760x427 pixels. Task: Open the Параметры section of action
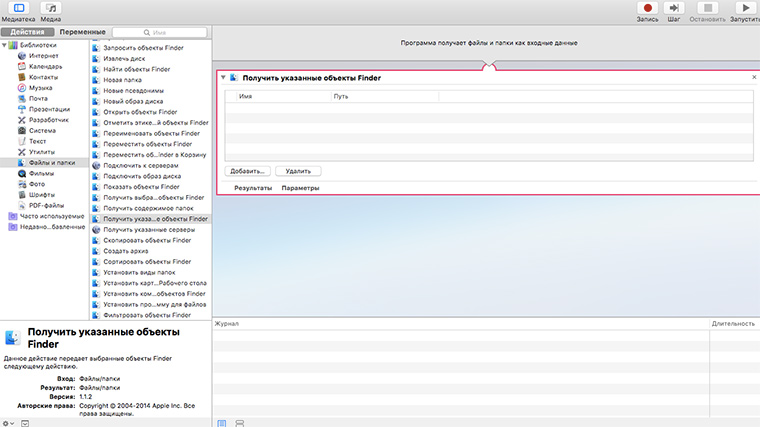coord(301,188)
